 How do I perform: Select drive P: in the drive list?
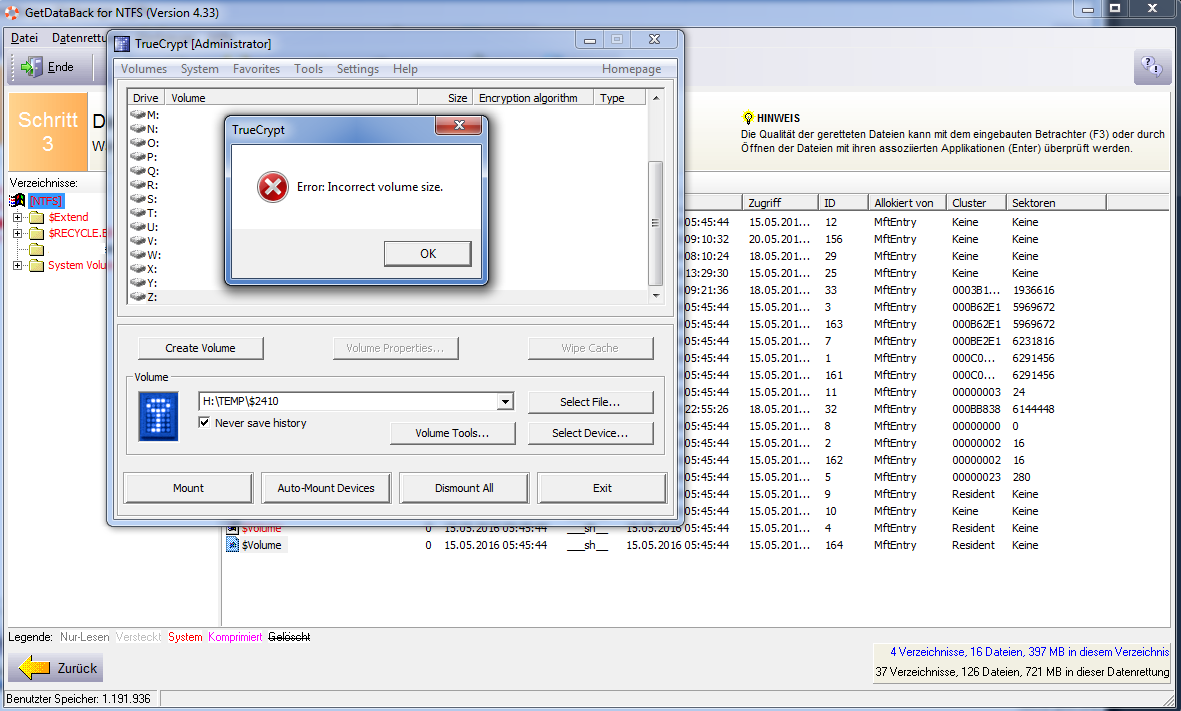(x=145, y=157)
